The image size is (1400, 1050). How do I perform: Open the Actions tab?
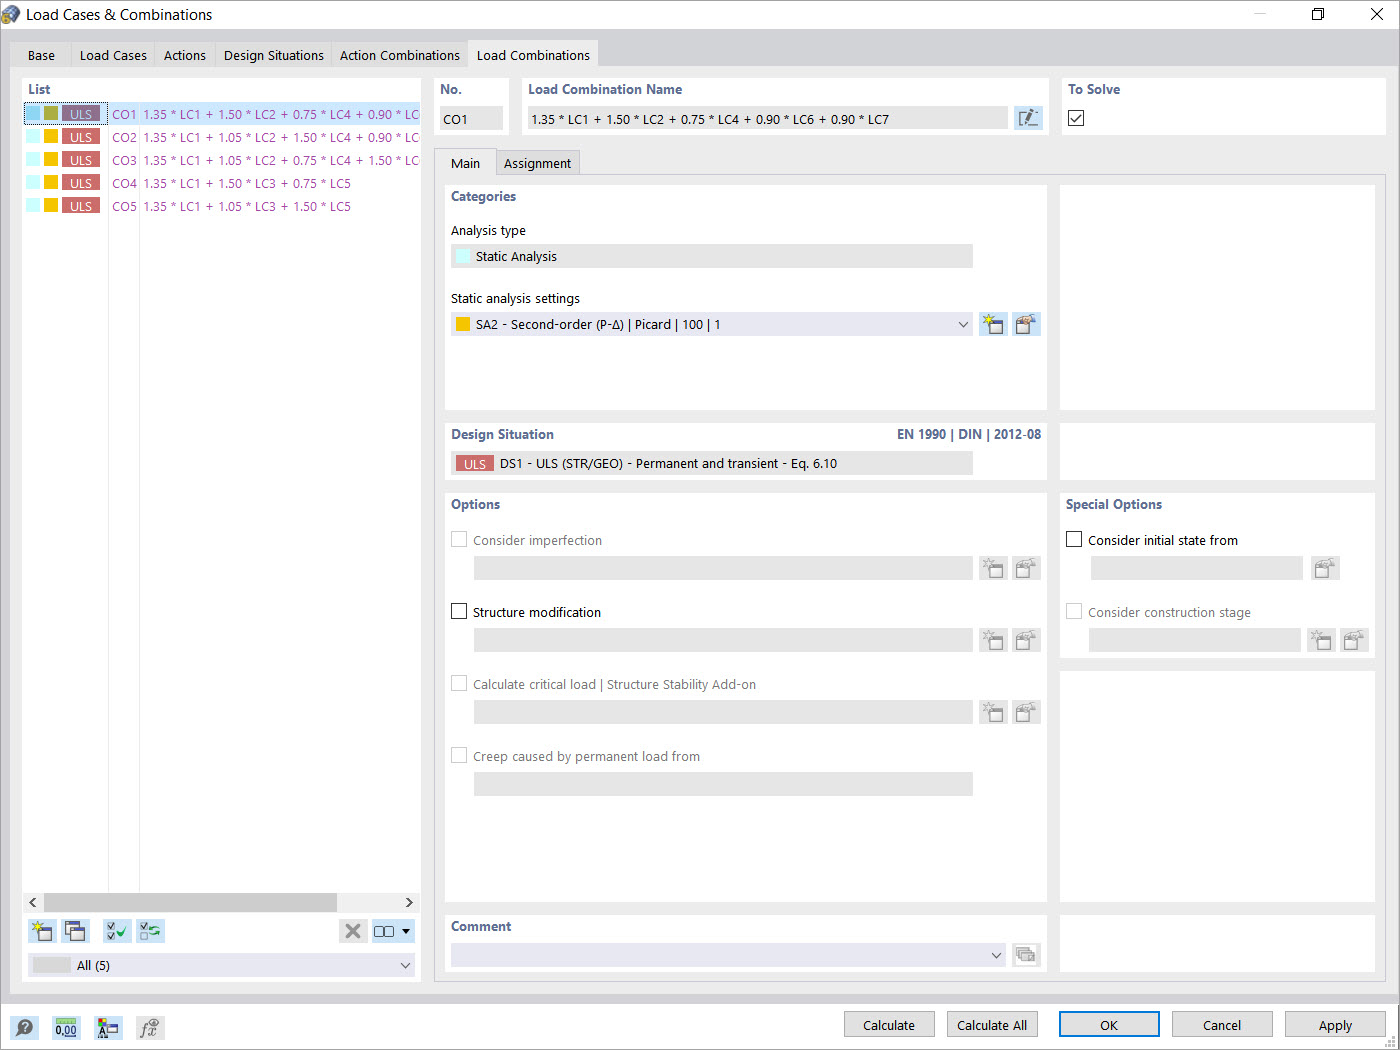[185, 55]
